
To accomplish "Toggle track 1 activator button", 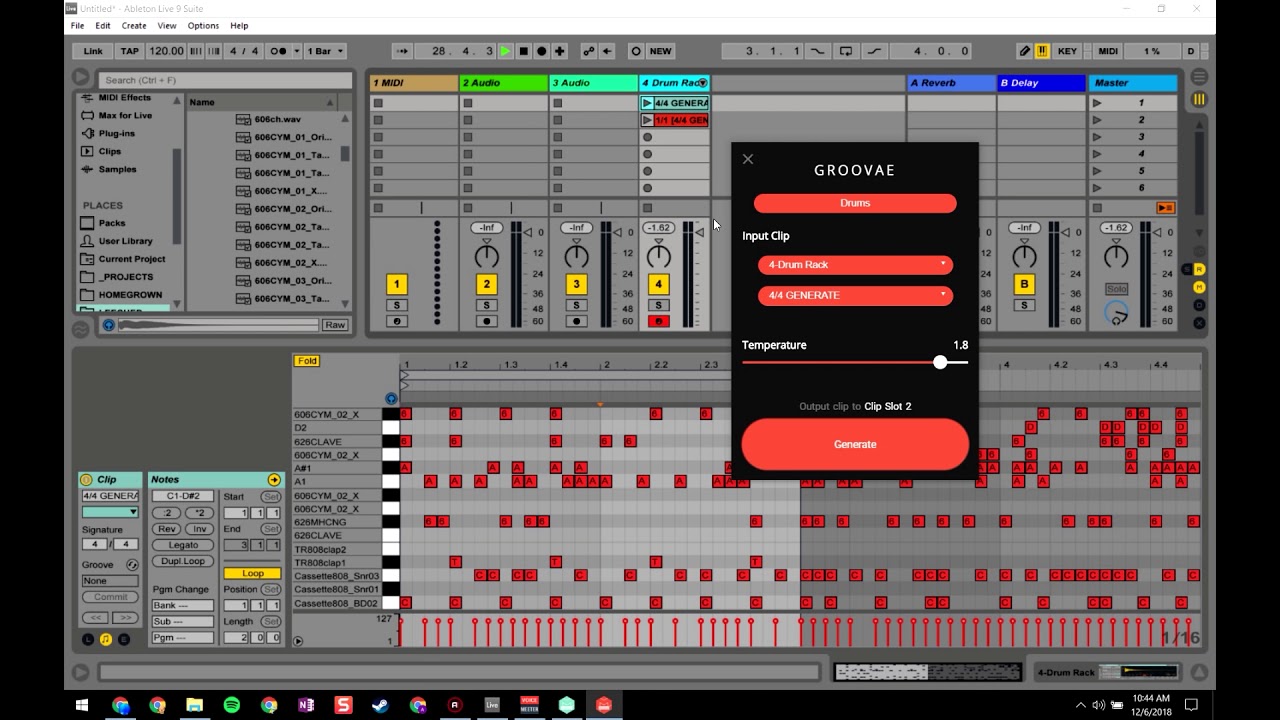I will (x=397, y=285).
